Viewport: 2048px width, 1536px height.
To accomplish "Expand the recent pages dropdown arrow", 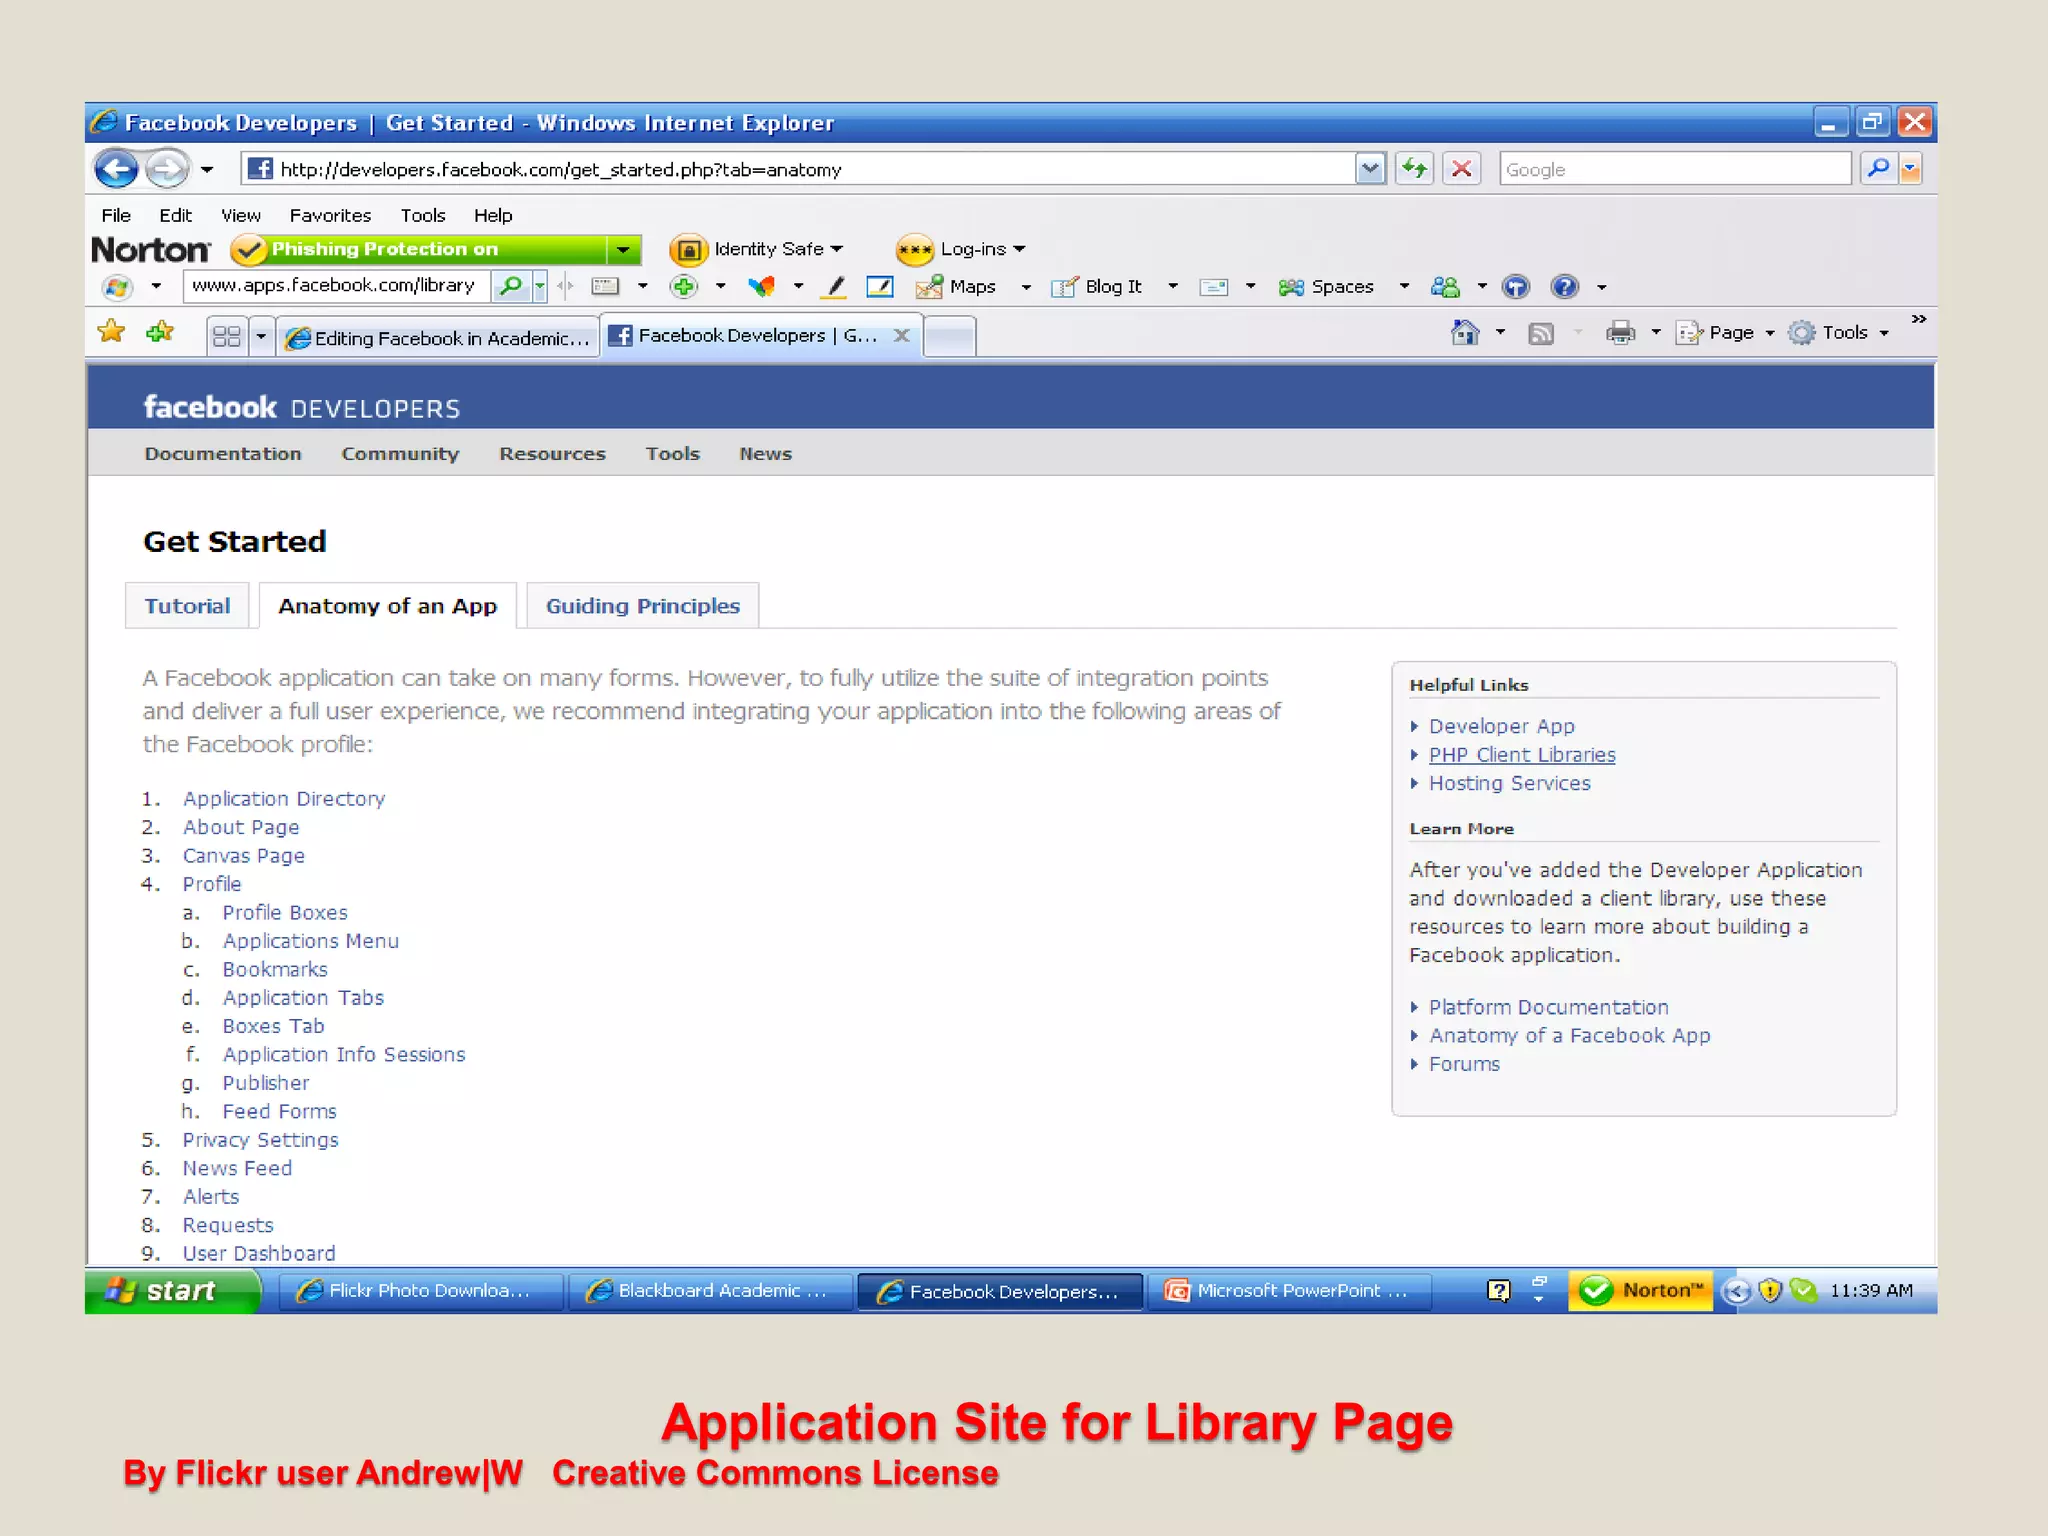I will [206, 169].
